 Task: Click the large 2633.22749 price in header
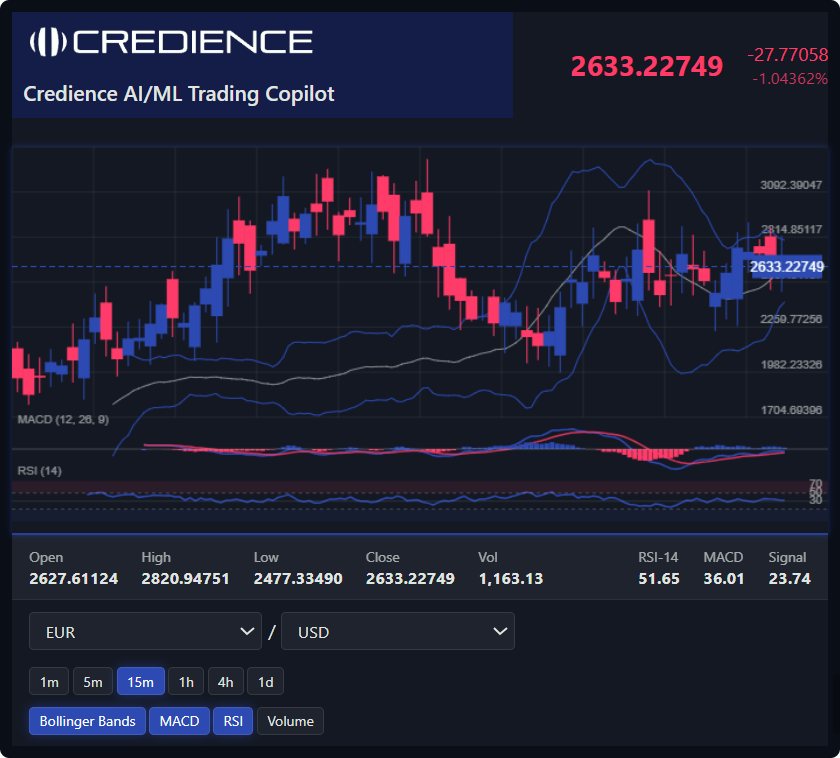(x=646, y=67)
